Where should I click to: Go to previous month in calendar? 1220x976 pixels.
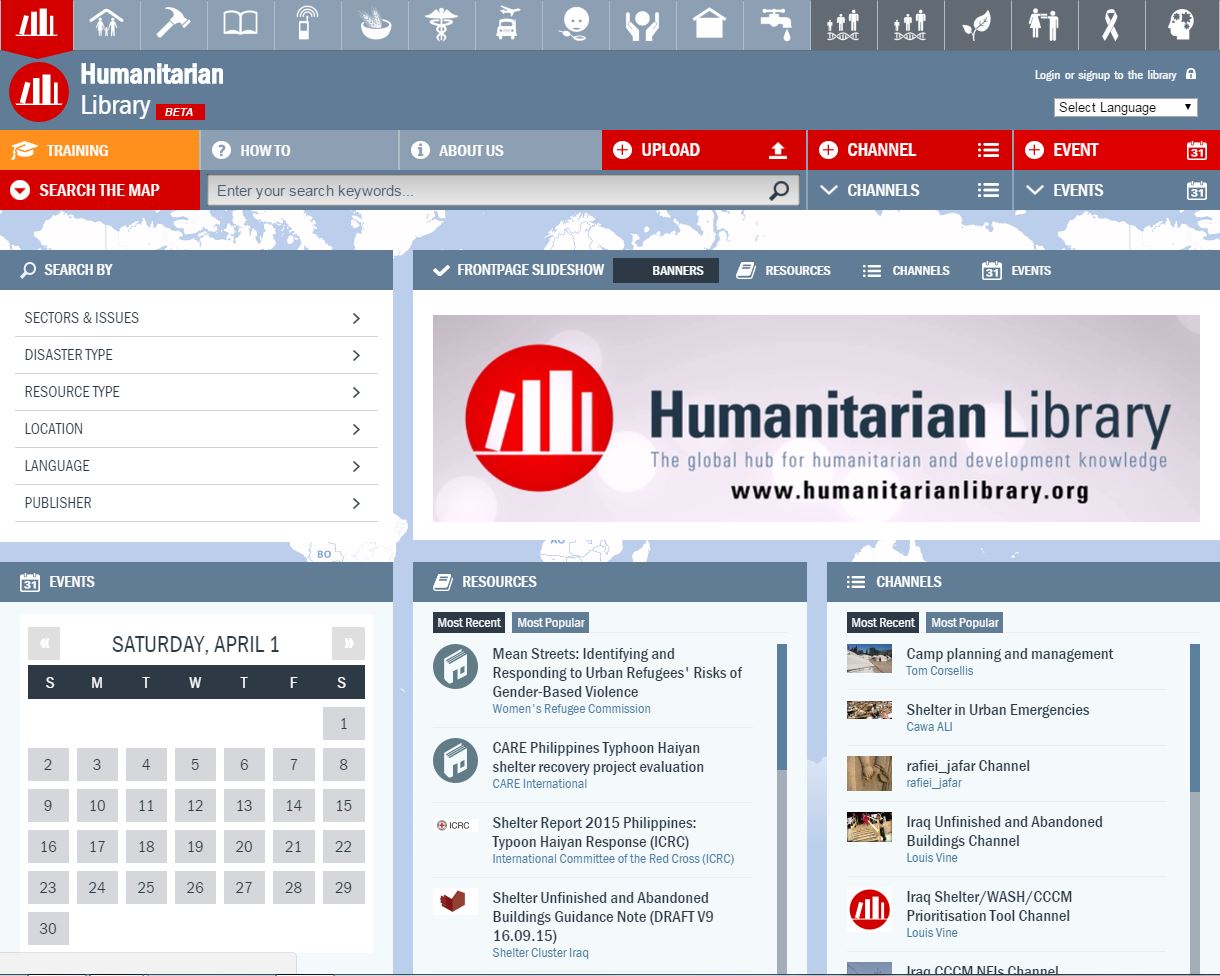[x=45, y=644]
